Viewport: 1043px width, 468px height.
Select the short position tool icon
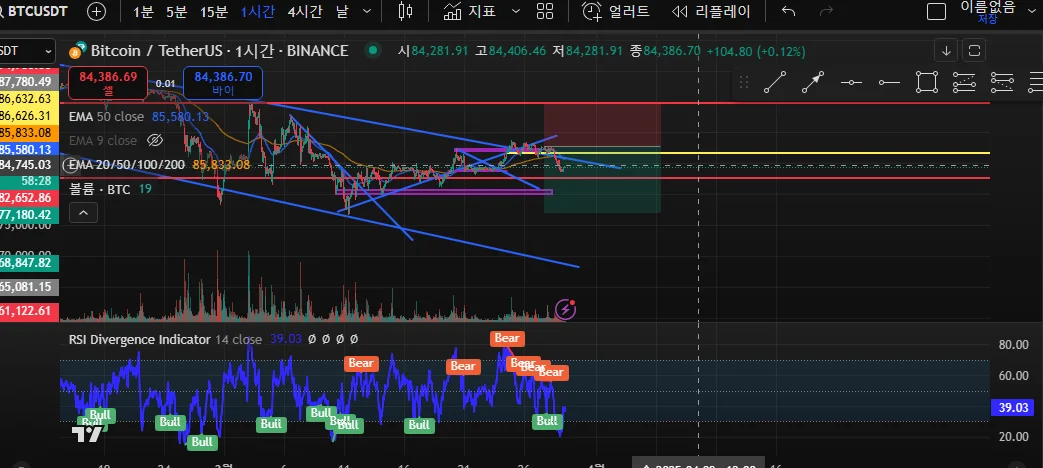(1002, 82)
